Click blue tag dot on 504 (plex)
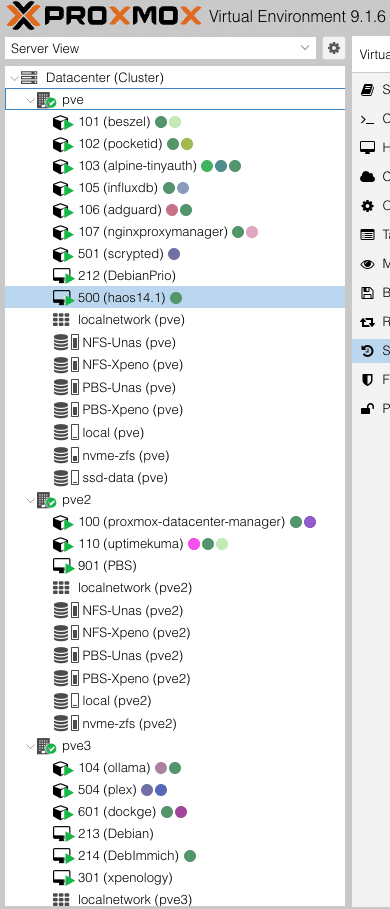This screenshot has height=909, width=390. (x=161, y=790)
